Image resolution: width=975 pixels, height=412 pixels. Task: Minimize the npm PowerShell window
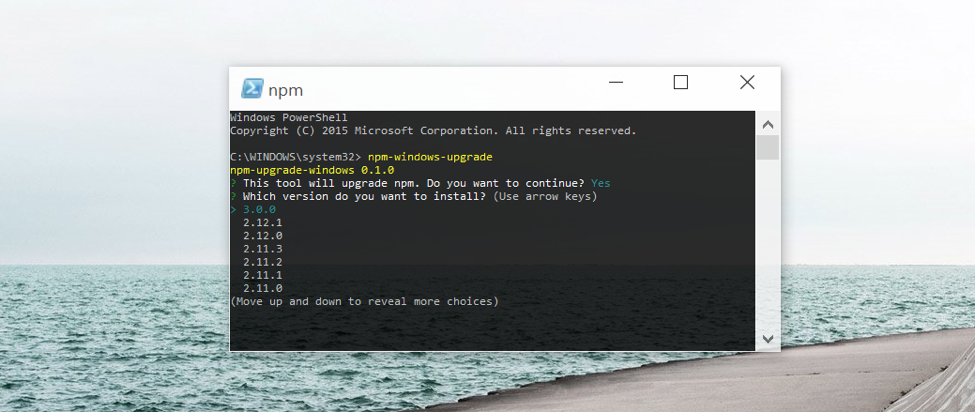pyautogui.click(x=614, y=83)
